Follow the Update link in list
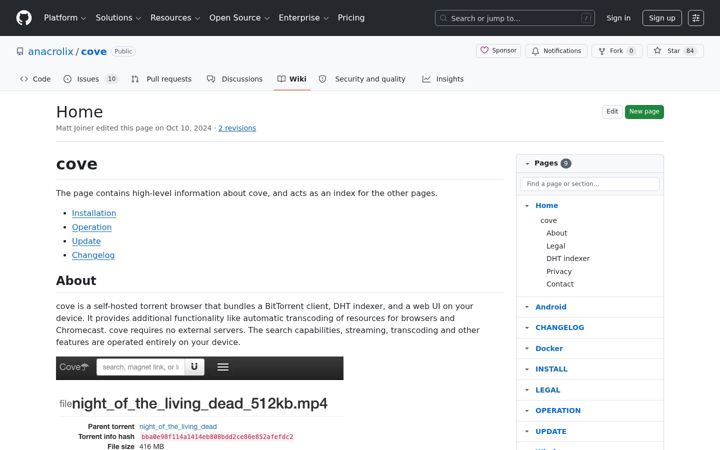Viewport: 720px width, 450px height. pos(86,241)
